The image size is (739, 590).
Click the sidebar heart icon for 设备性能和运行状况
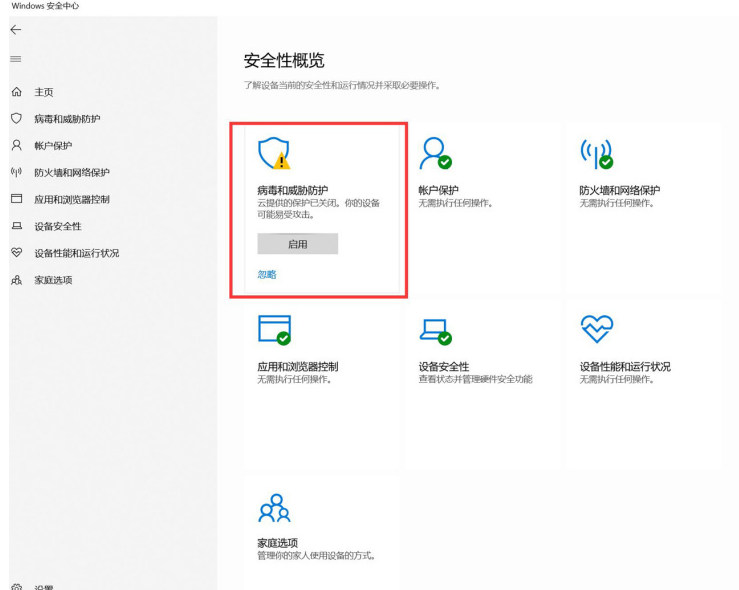tap(16, 253)
